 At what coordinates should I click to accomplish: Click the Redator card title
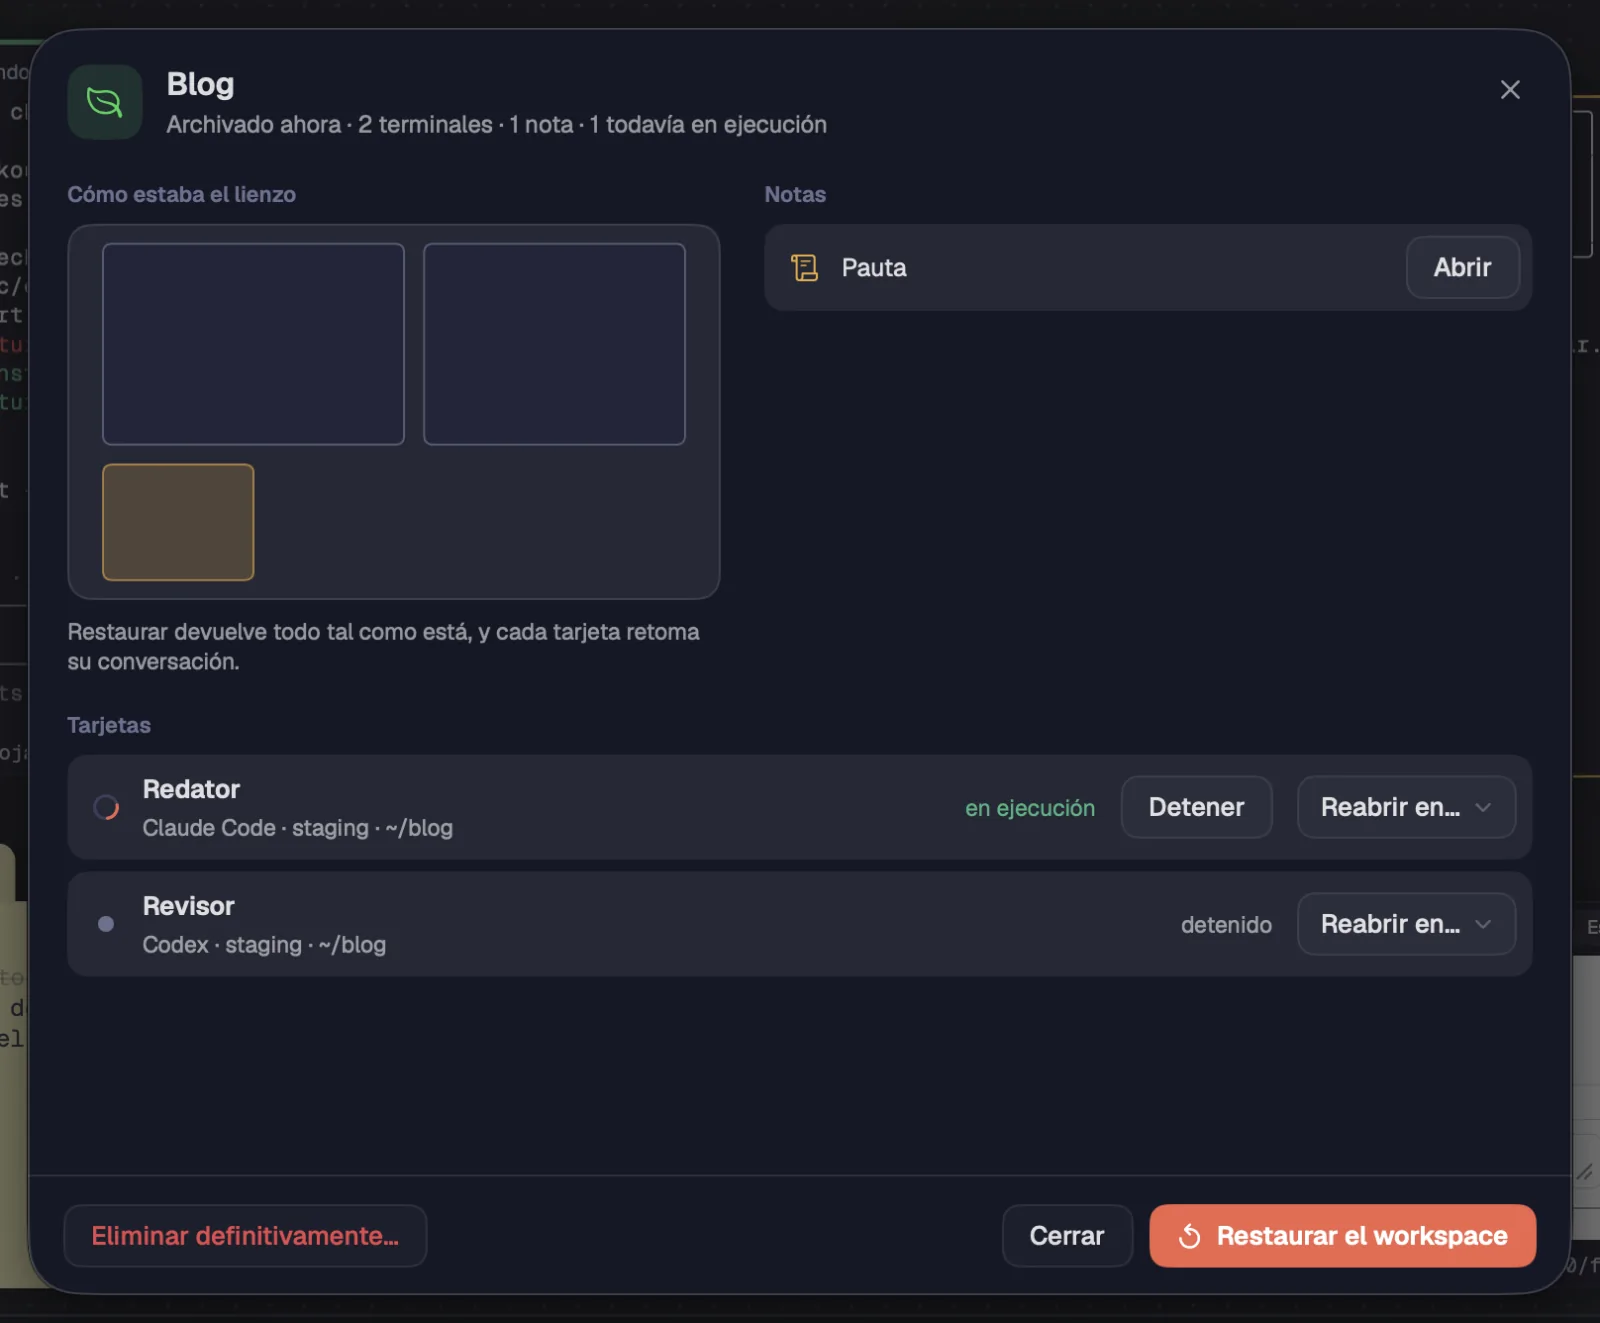[191, 789]
